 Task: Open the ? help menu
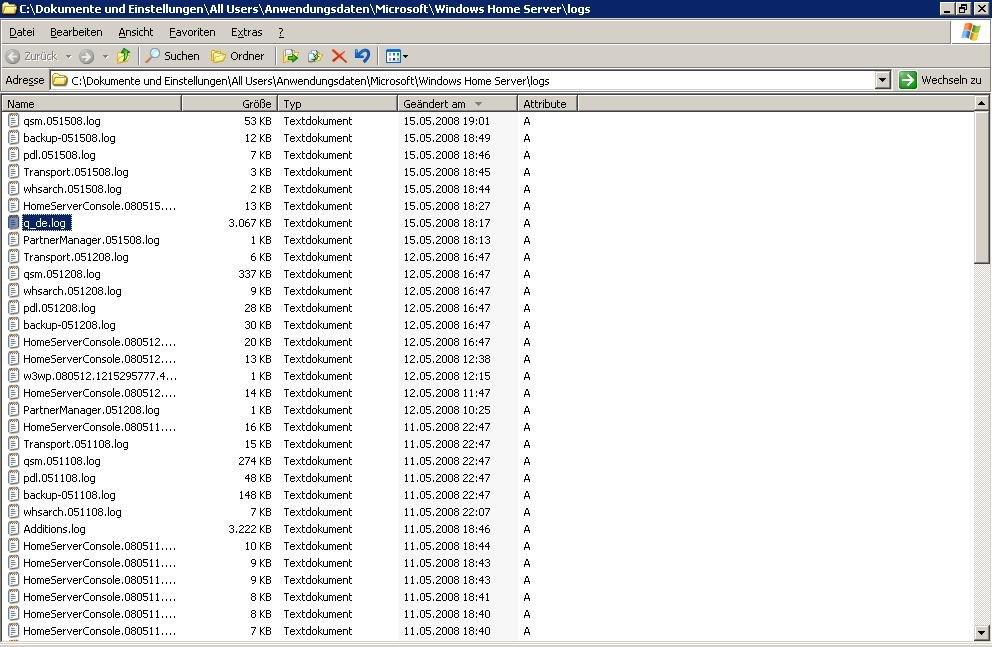[281, 32]
